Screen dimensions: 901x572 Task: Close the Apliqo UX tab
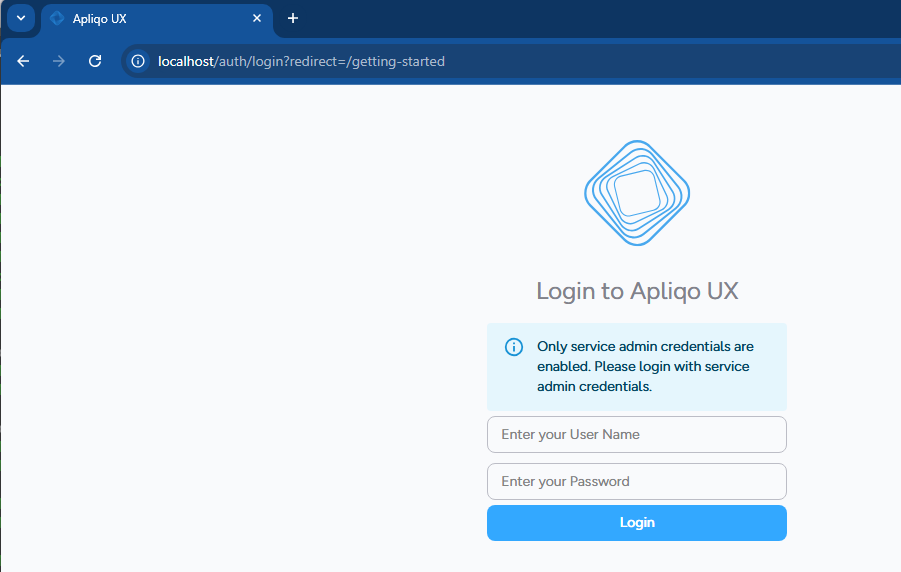click(x=257, y=19)
